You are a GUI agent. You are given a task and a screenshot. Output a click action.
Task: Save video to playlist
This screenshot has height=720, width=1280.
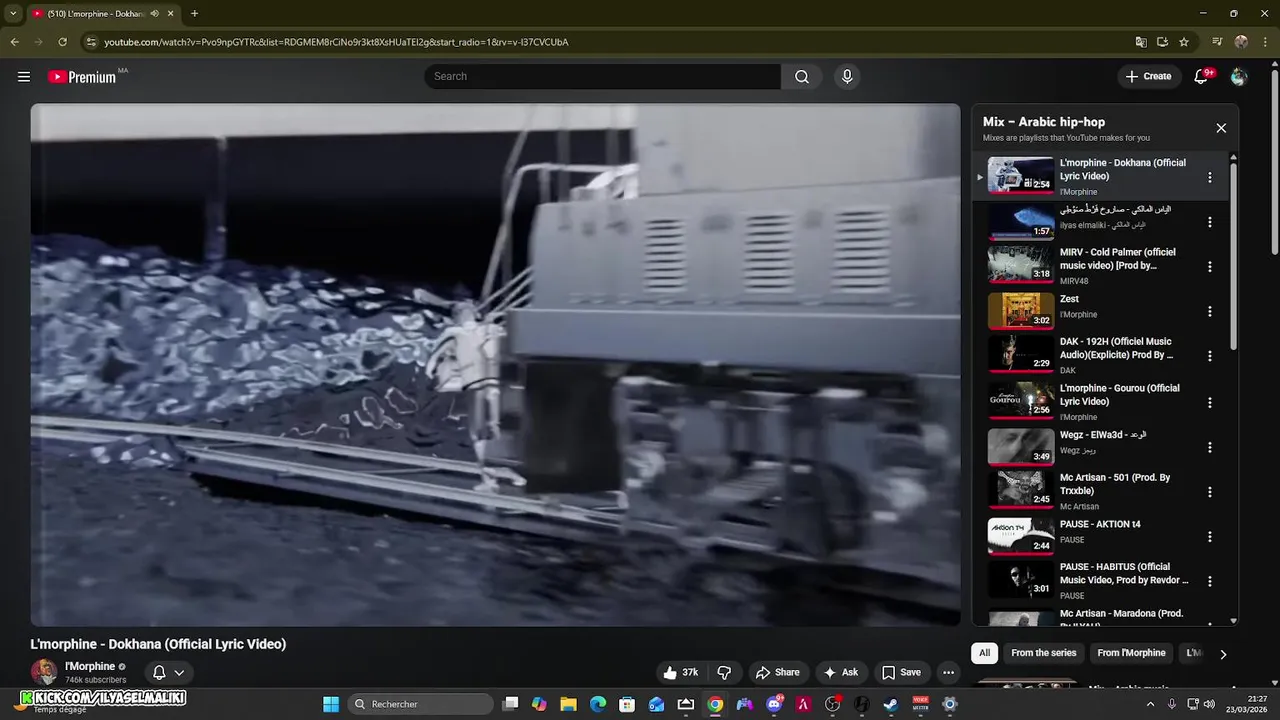(901, 673)
